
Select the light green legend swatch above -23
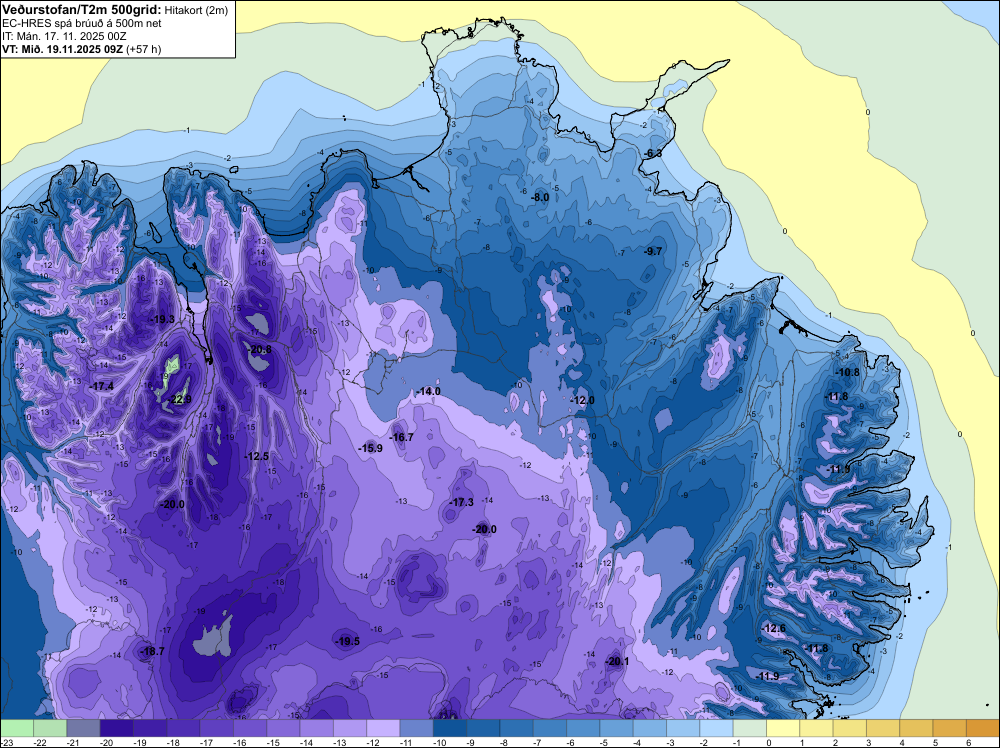(x=17, y=728)
